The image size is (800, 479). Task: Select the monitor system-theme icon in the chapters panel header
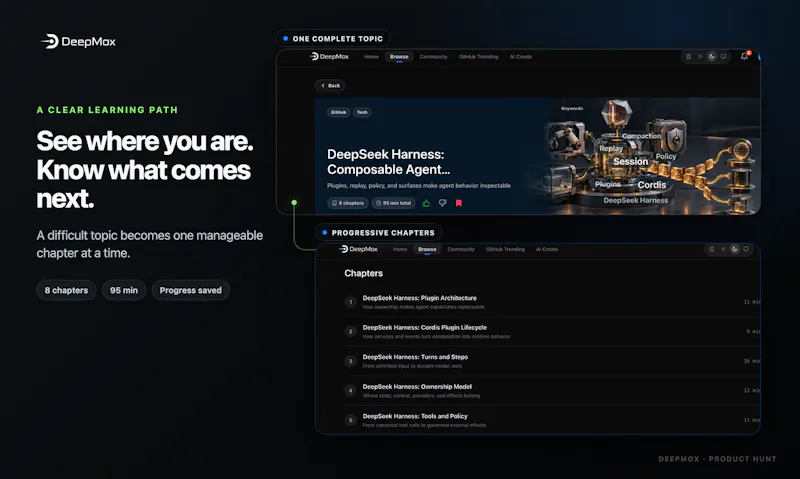(x=746, y=249)
